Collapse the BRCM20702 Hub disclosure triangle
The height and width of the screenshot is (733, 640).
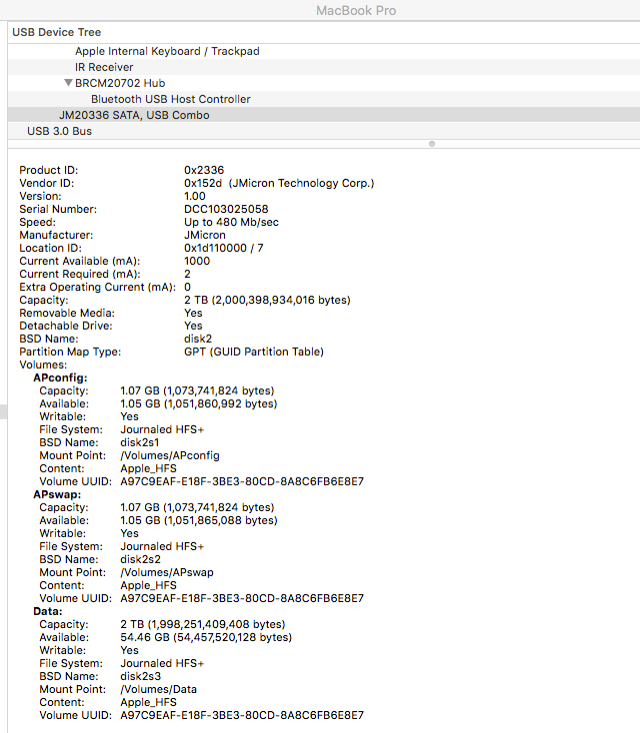point(68,83)
